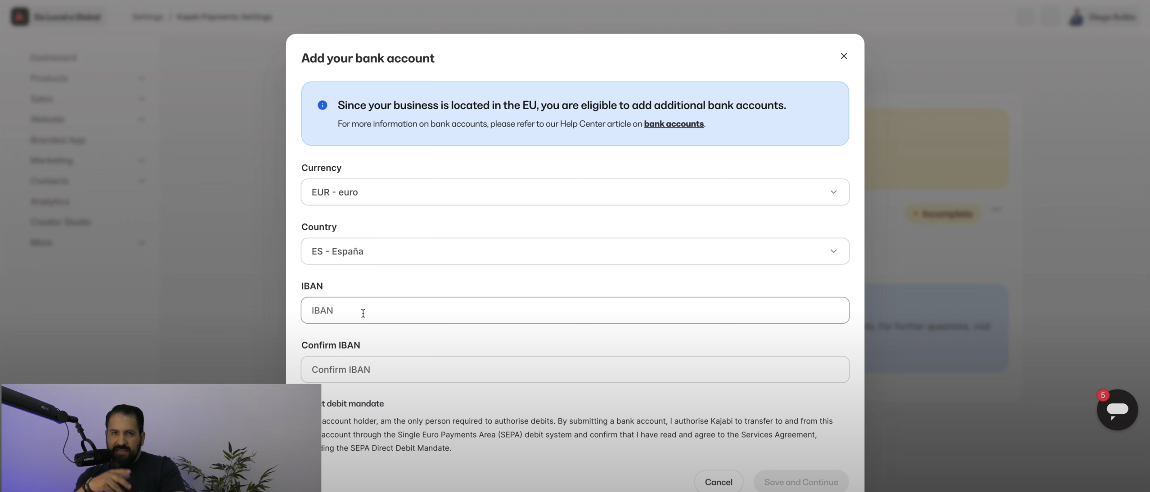Open Marketing in the sidebar

(x=51, y=161)
